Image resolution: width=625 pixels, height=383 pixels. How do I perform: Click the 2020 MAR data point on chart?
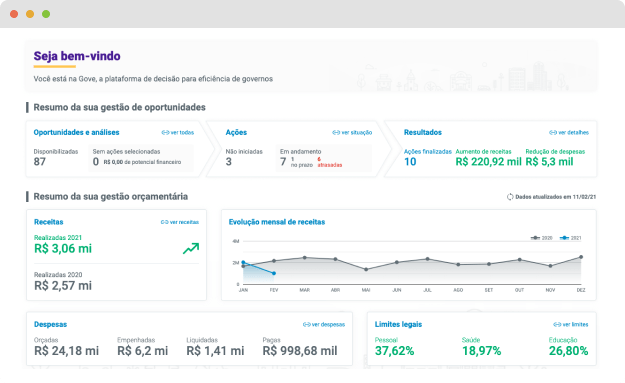305,258
